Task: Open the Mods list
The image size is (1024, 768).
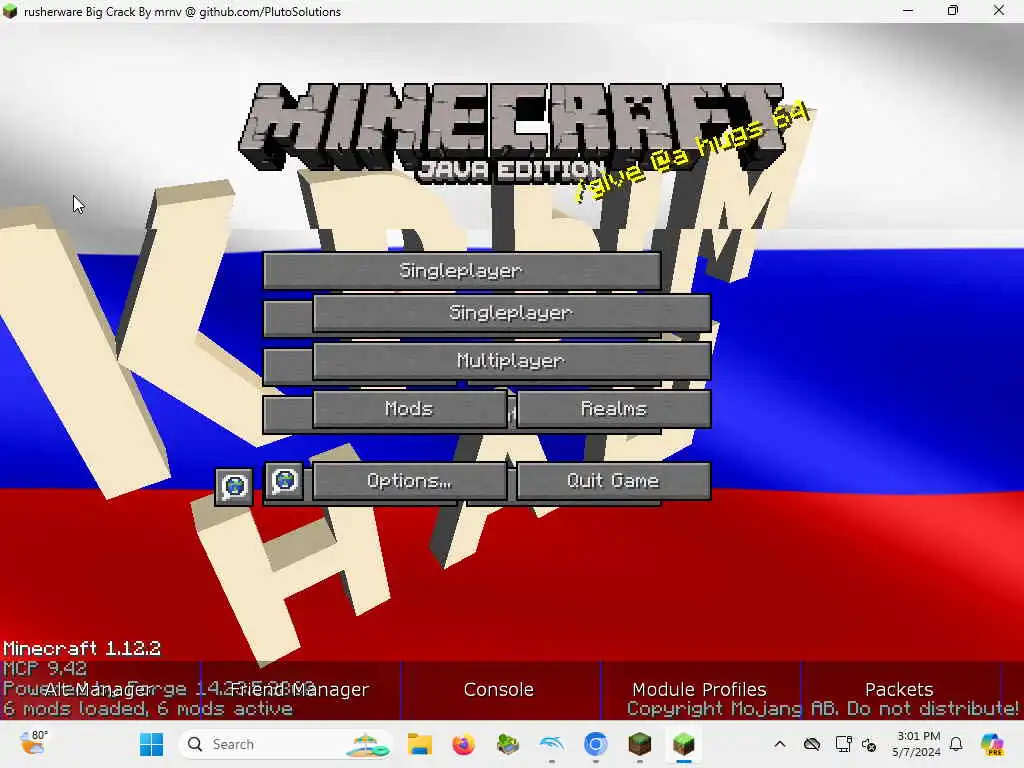Action: 409,409
